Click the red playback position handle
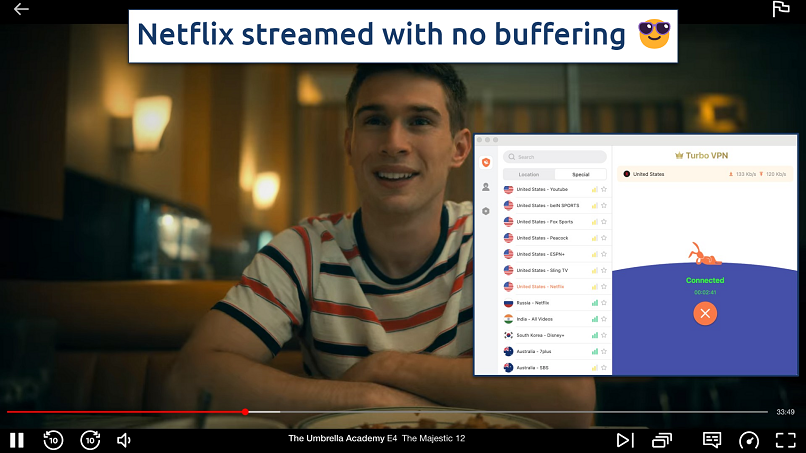 tap(245, 412)
